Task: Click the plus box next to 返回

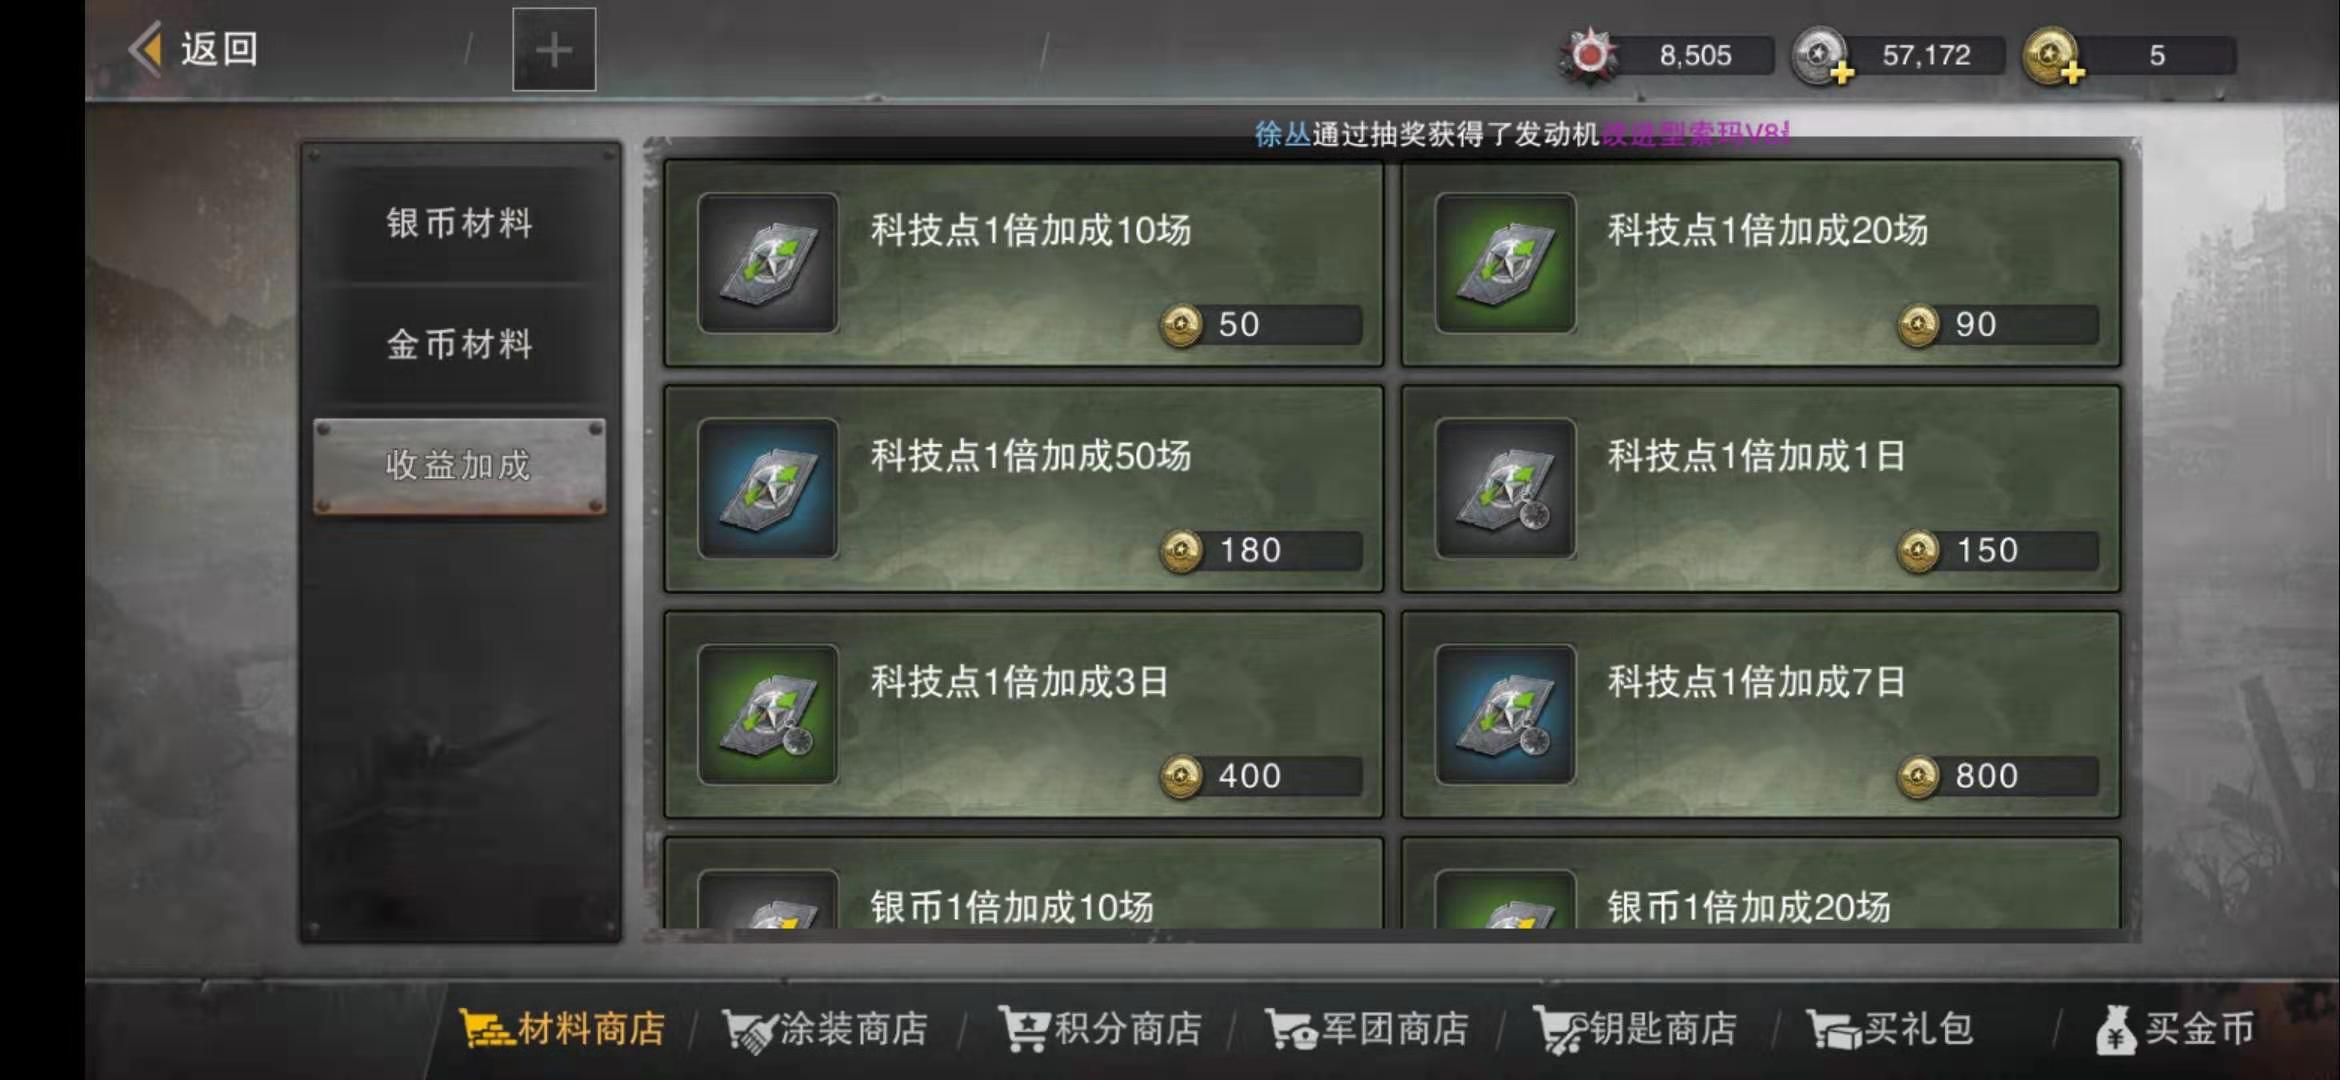Action: pos(554,50)
